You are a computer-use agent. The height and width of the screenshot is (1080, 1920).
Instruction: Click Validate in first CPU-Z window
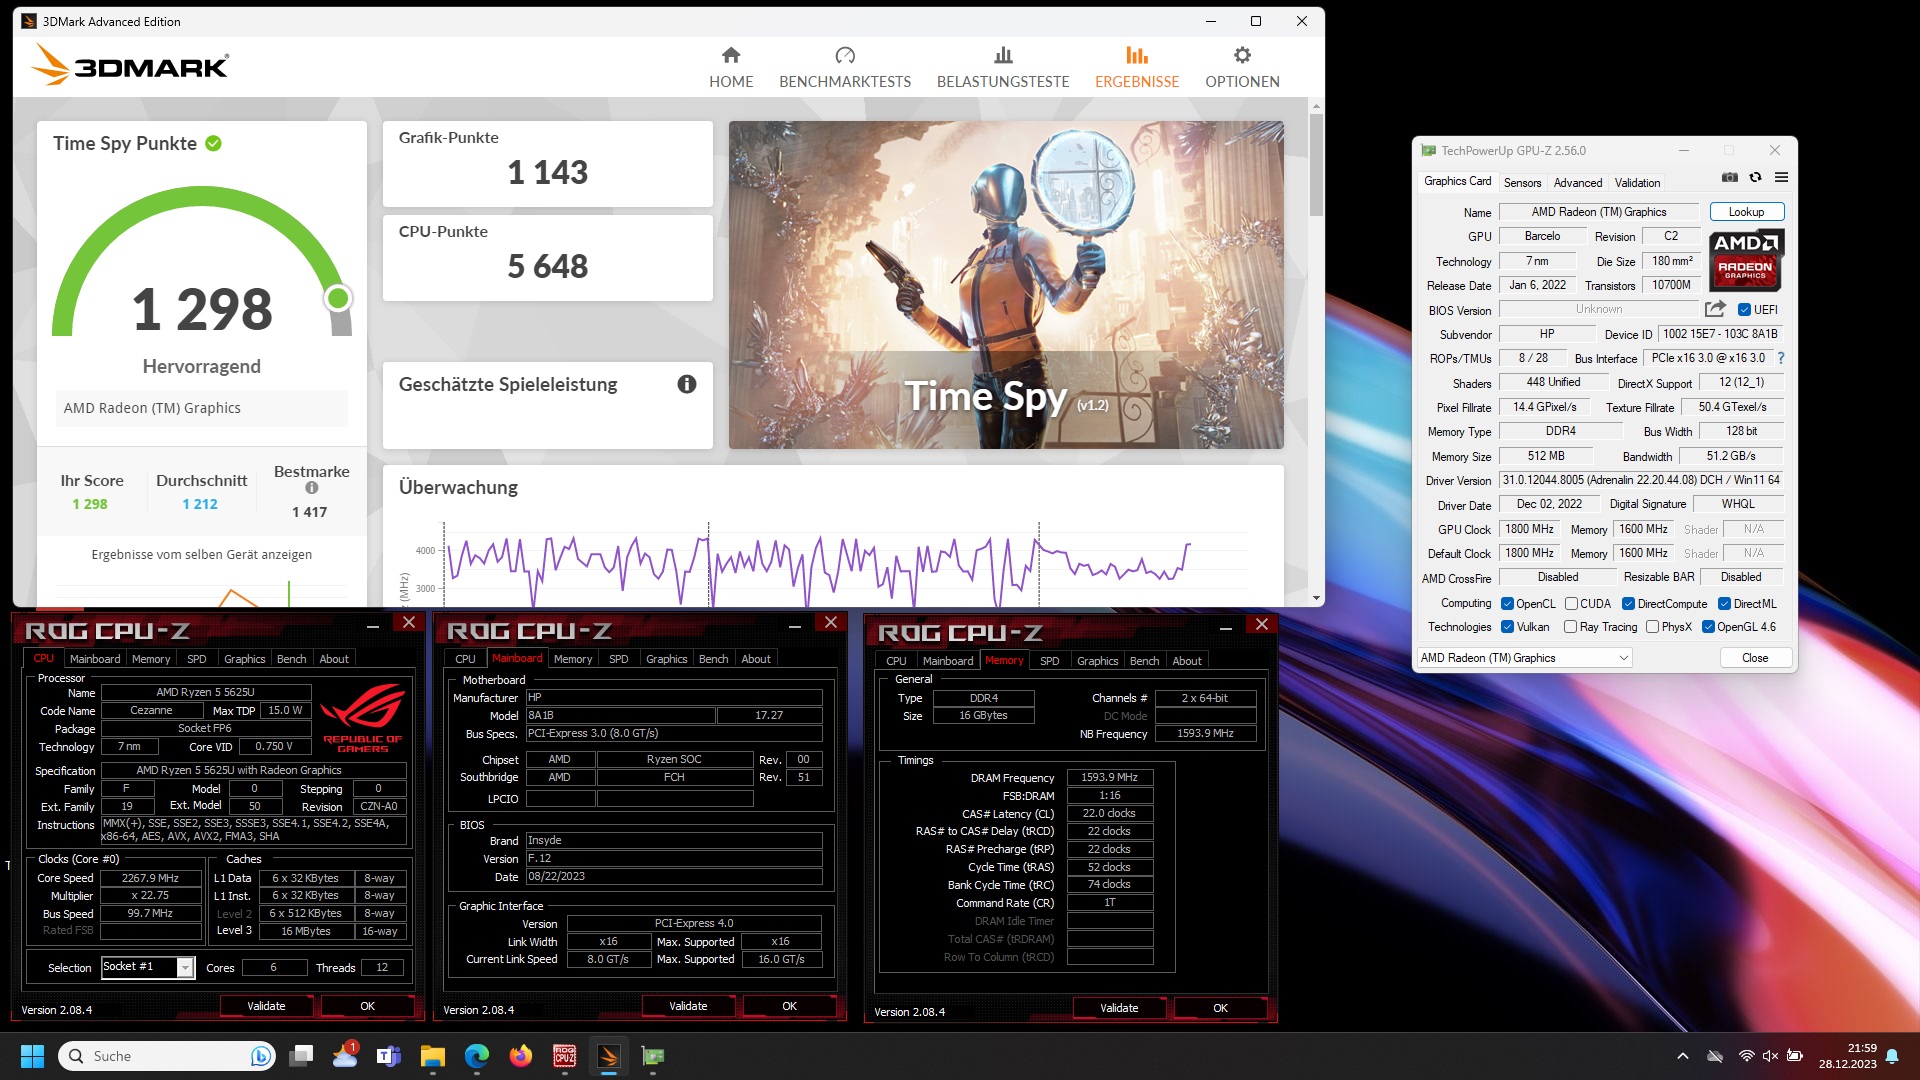click(266, 1006)
